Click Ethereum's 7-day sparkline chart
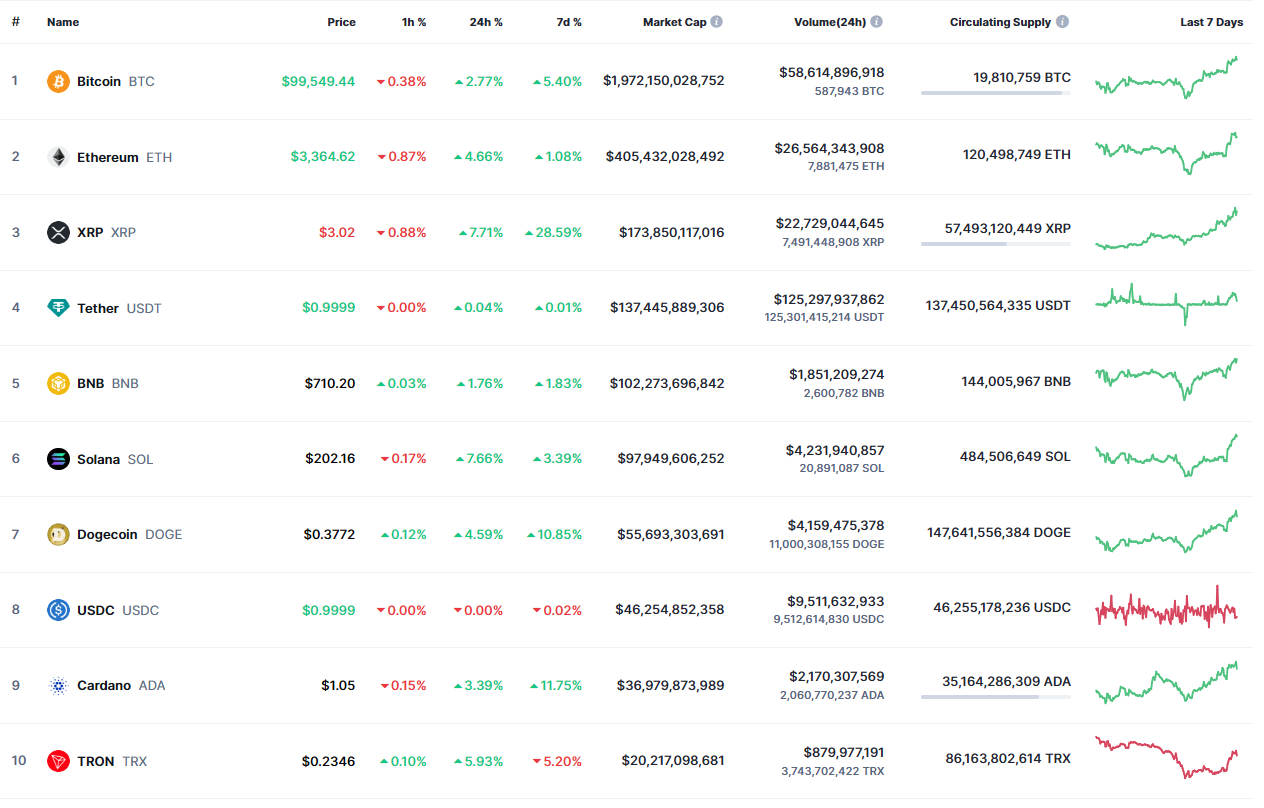Image resolution: width=1264 pixels, height=808 pixels. point(1166,153)
